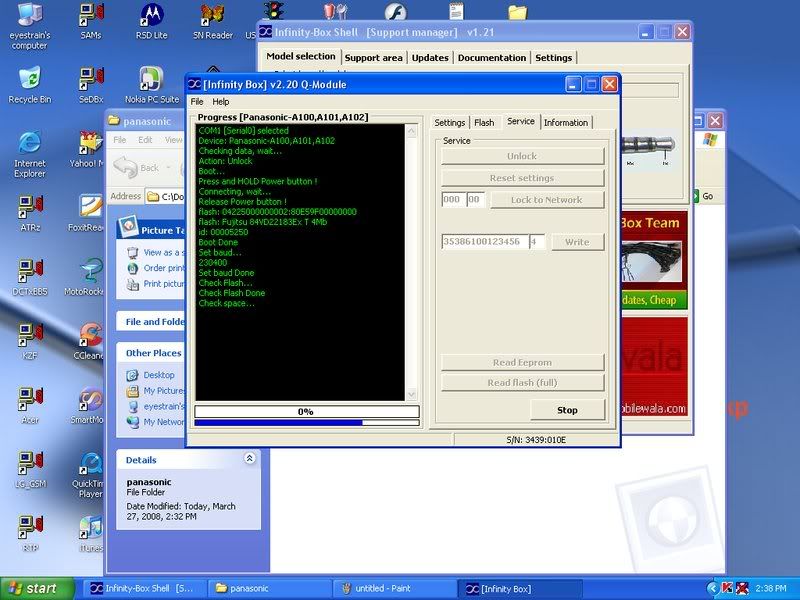Open the File menu in Infinity Box
Viewport: 800px width, 600px height.
197,102
